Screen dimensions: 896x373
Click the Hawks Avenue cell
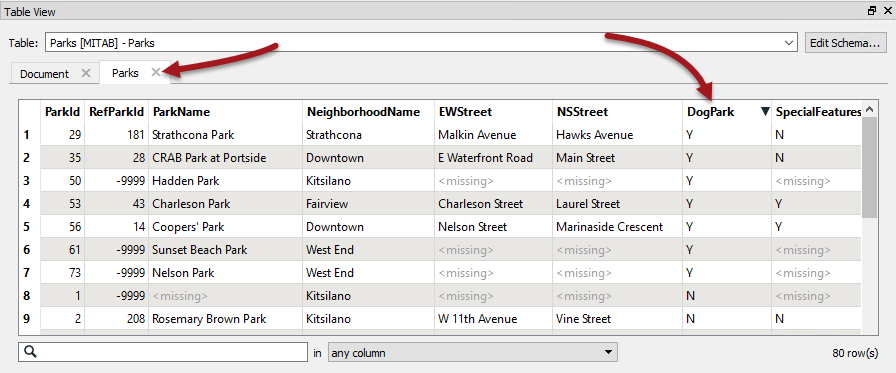618,135
